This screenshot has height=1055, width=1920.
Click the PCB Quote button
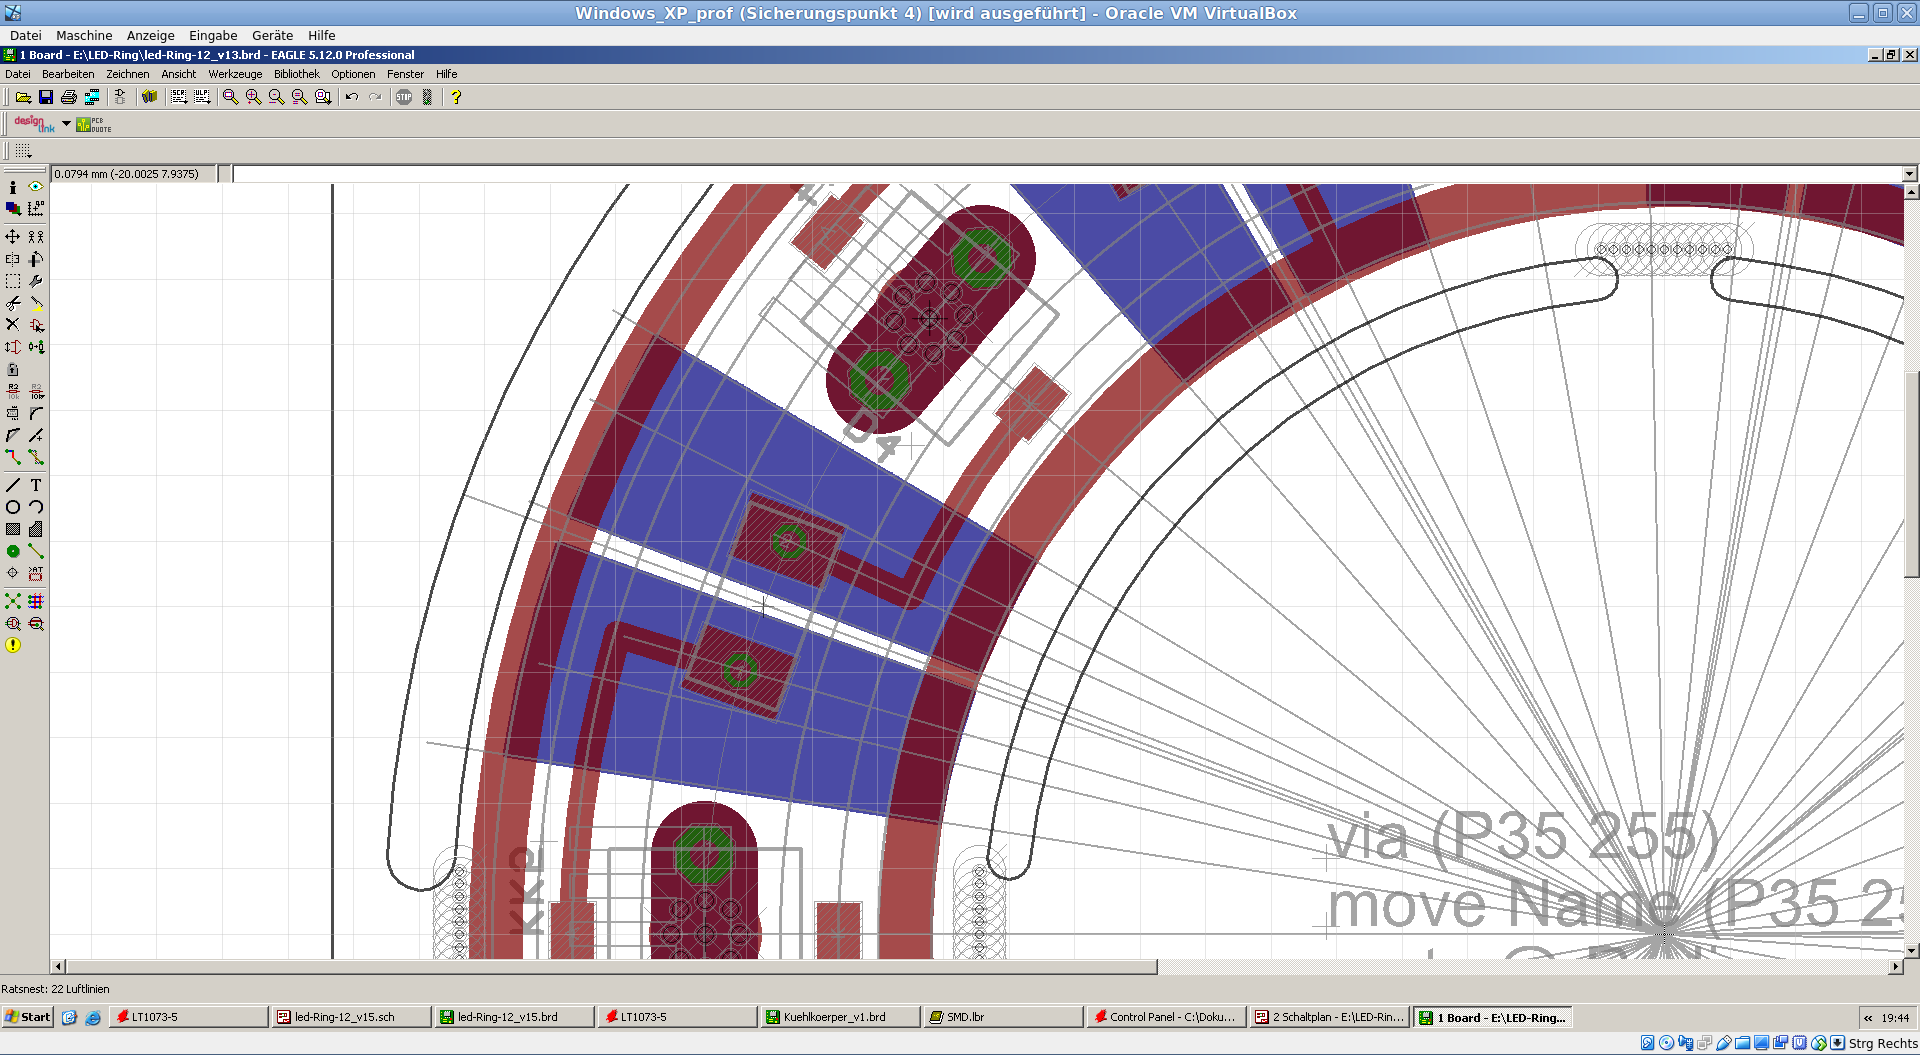pyautogui.click(x=94, y=124)
